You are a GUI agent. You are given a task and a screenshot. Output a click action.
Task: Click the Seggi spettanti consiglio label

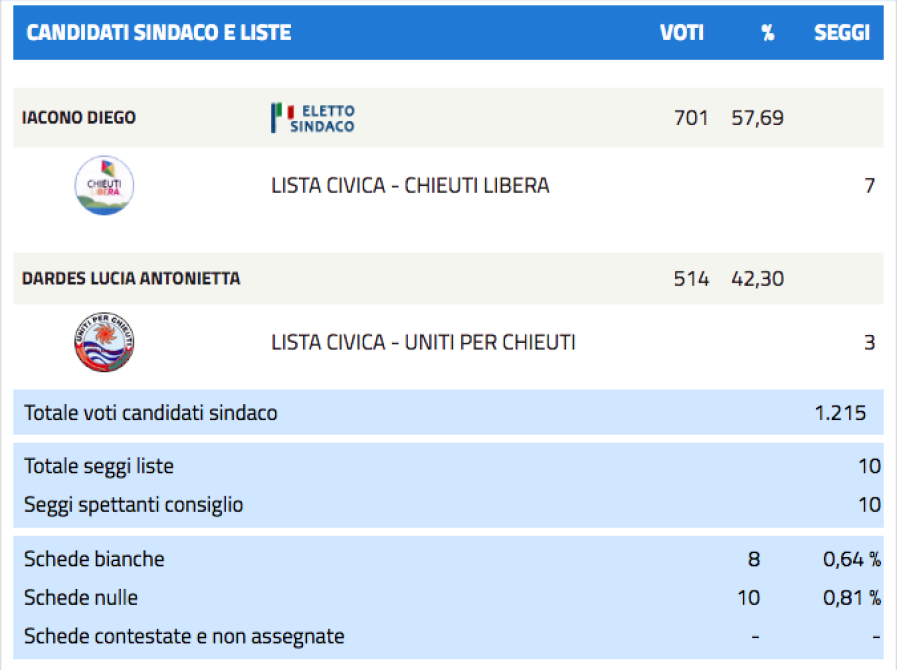point(133,505)
